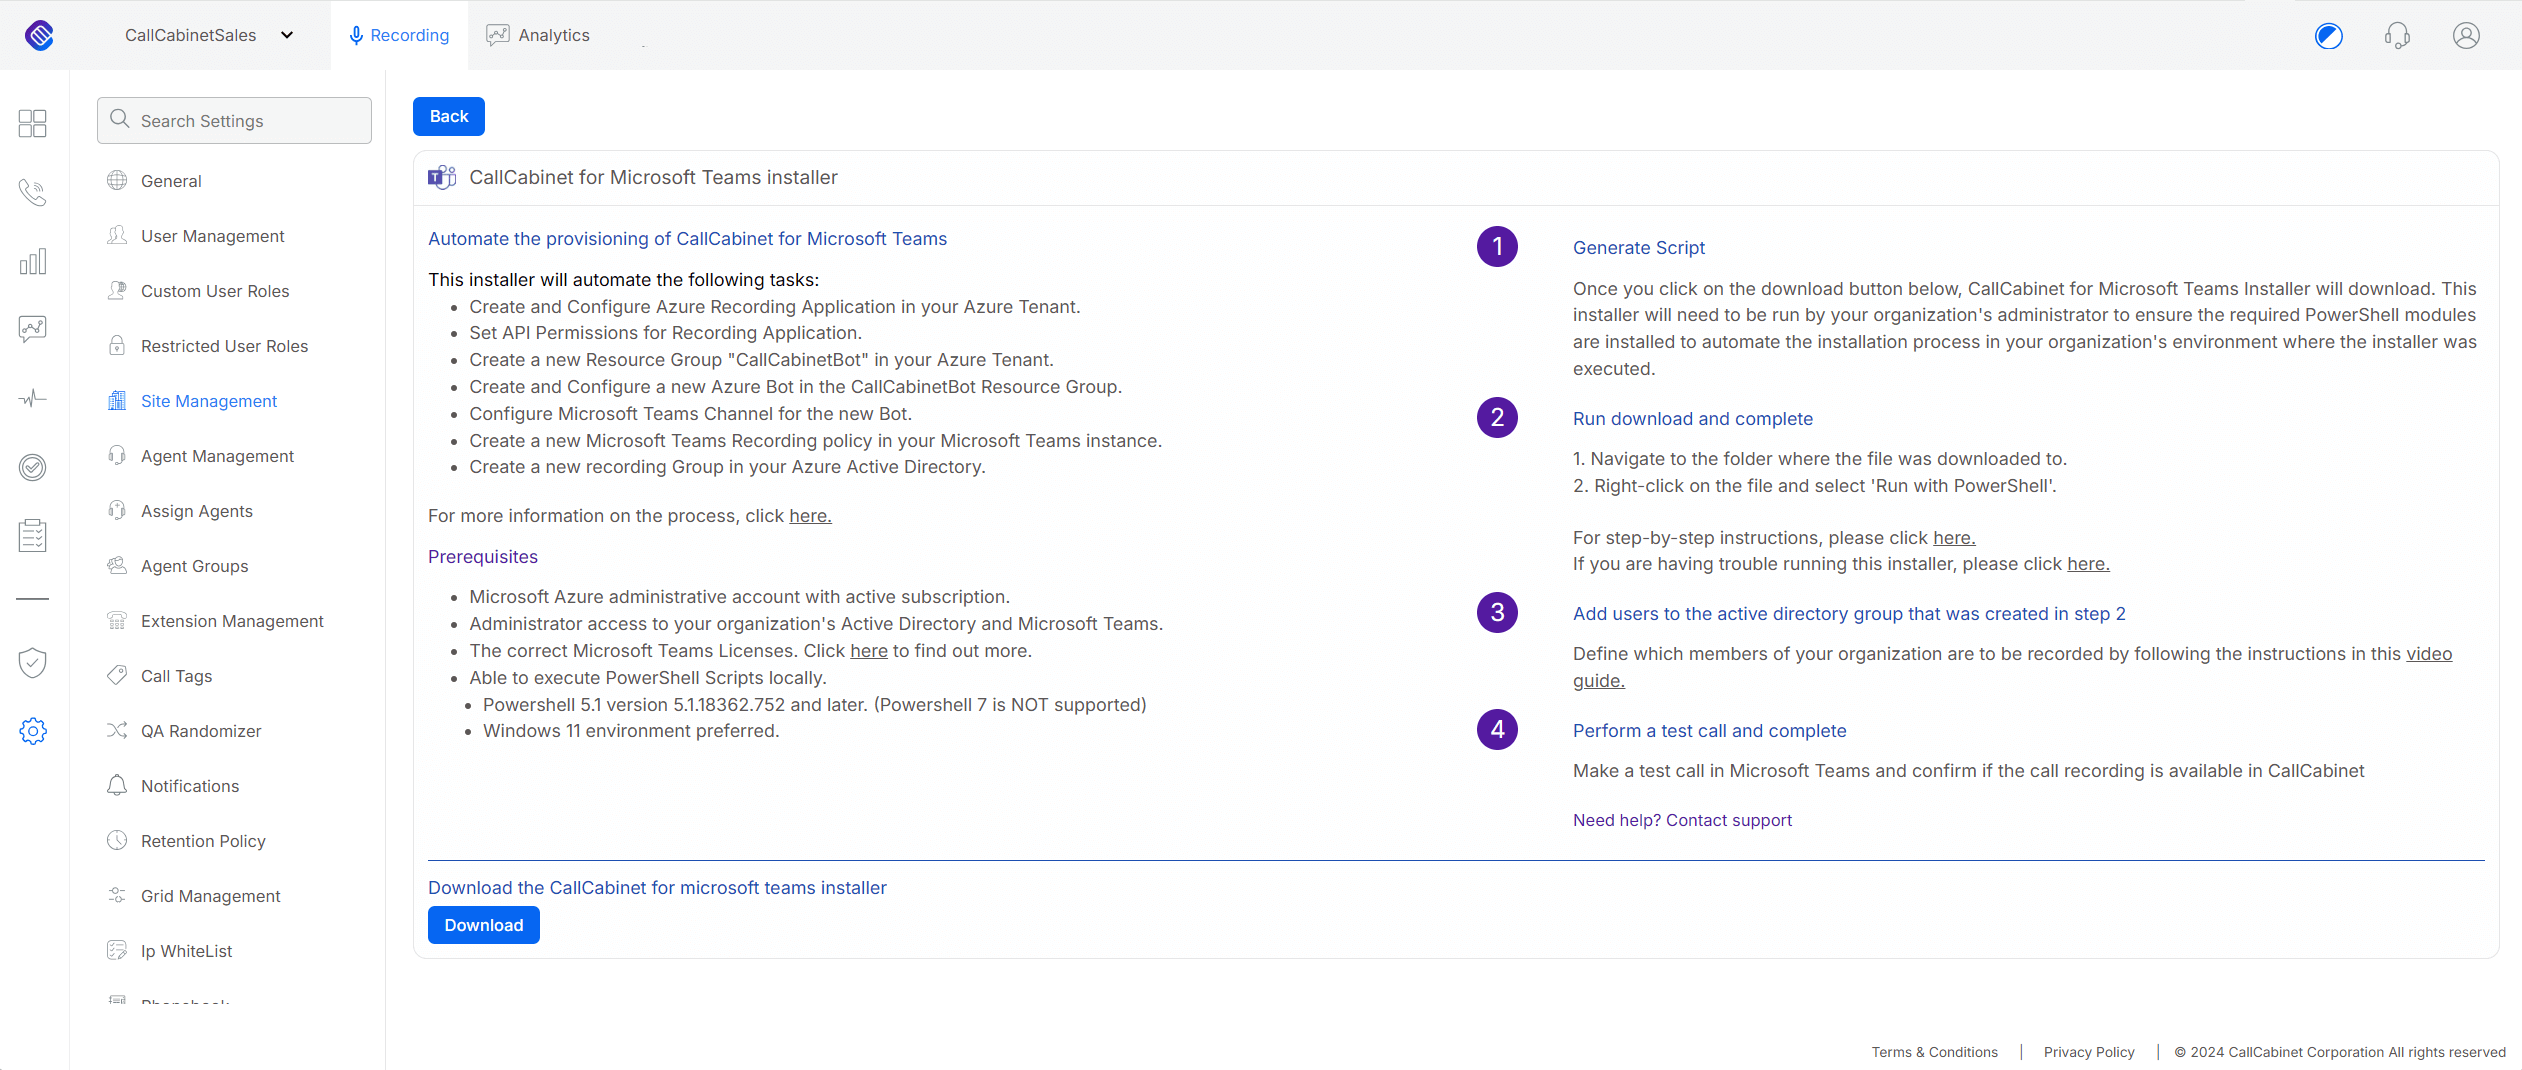Viewport: 2522px width, 1070px height.
Task: Click the bar chart icon in sidebar
Action: coord(33,261)
